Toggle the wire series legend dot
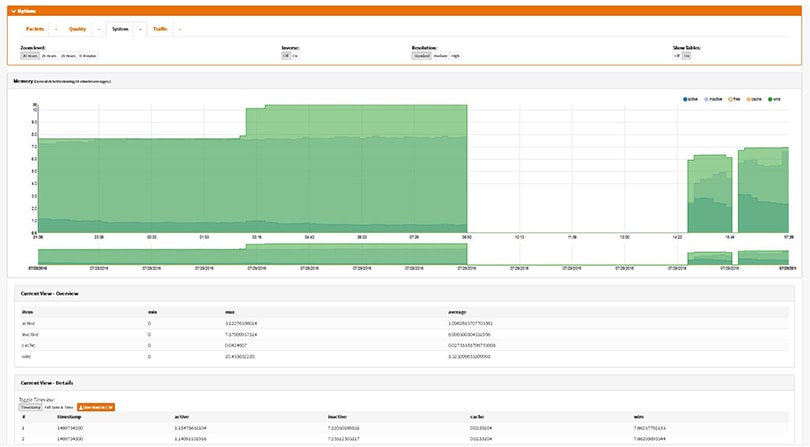The width and height of the screenshot is (810, 447). (769, 99)
